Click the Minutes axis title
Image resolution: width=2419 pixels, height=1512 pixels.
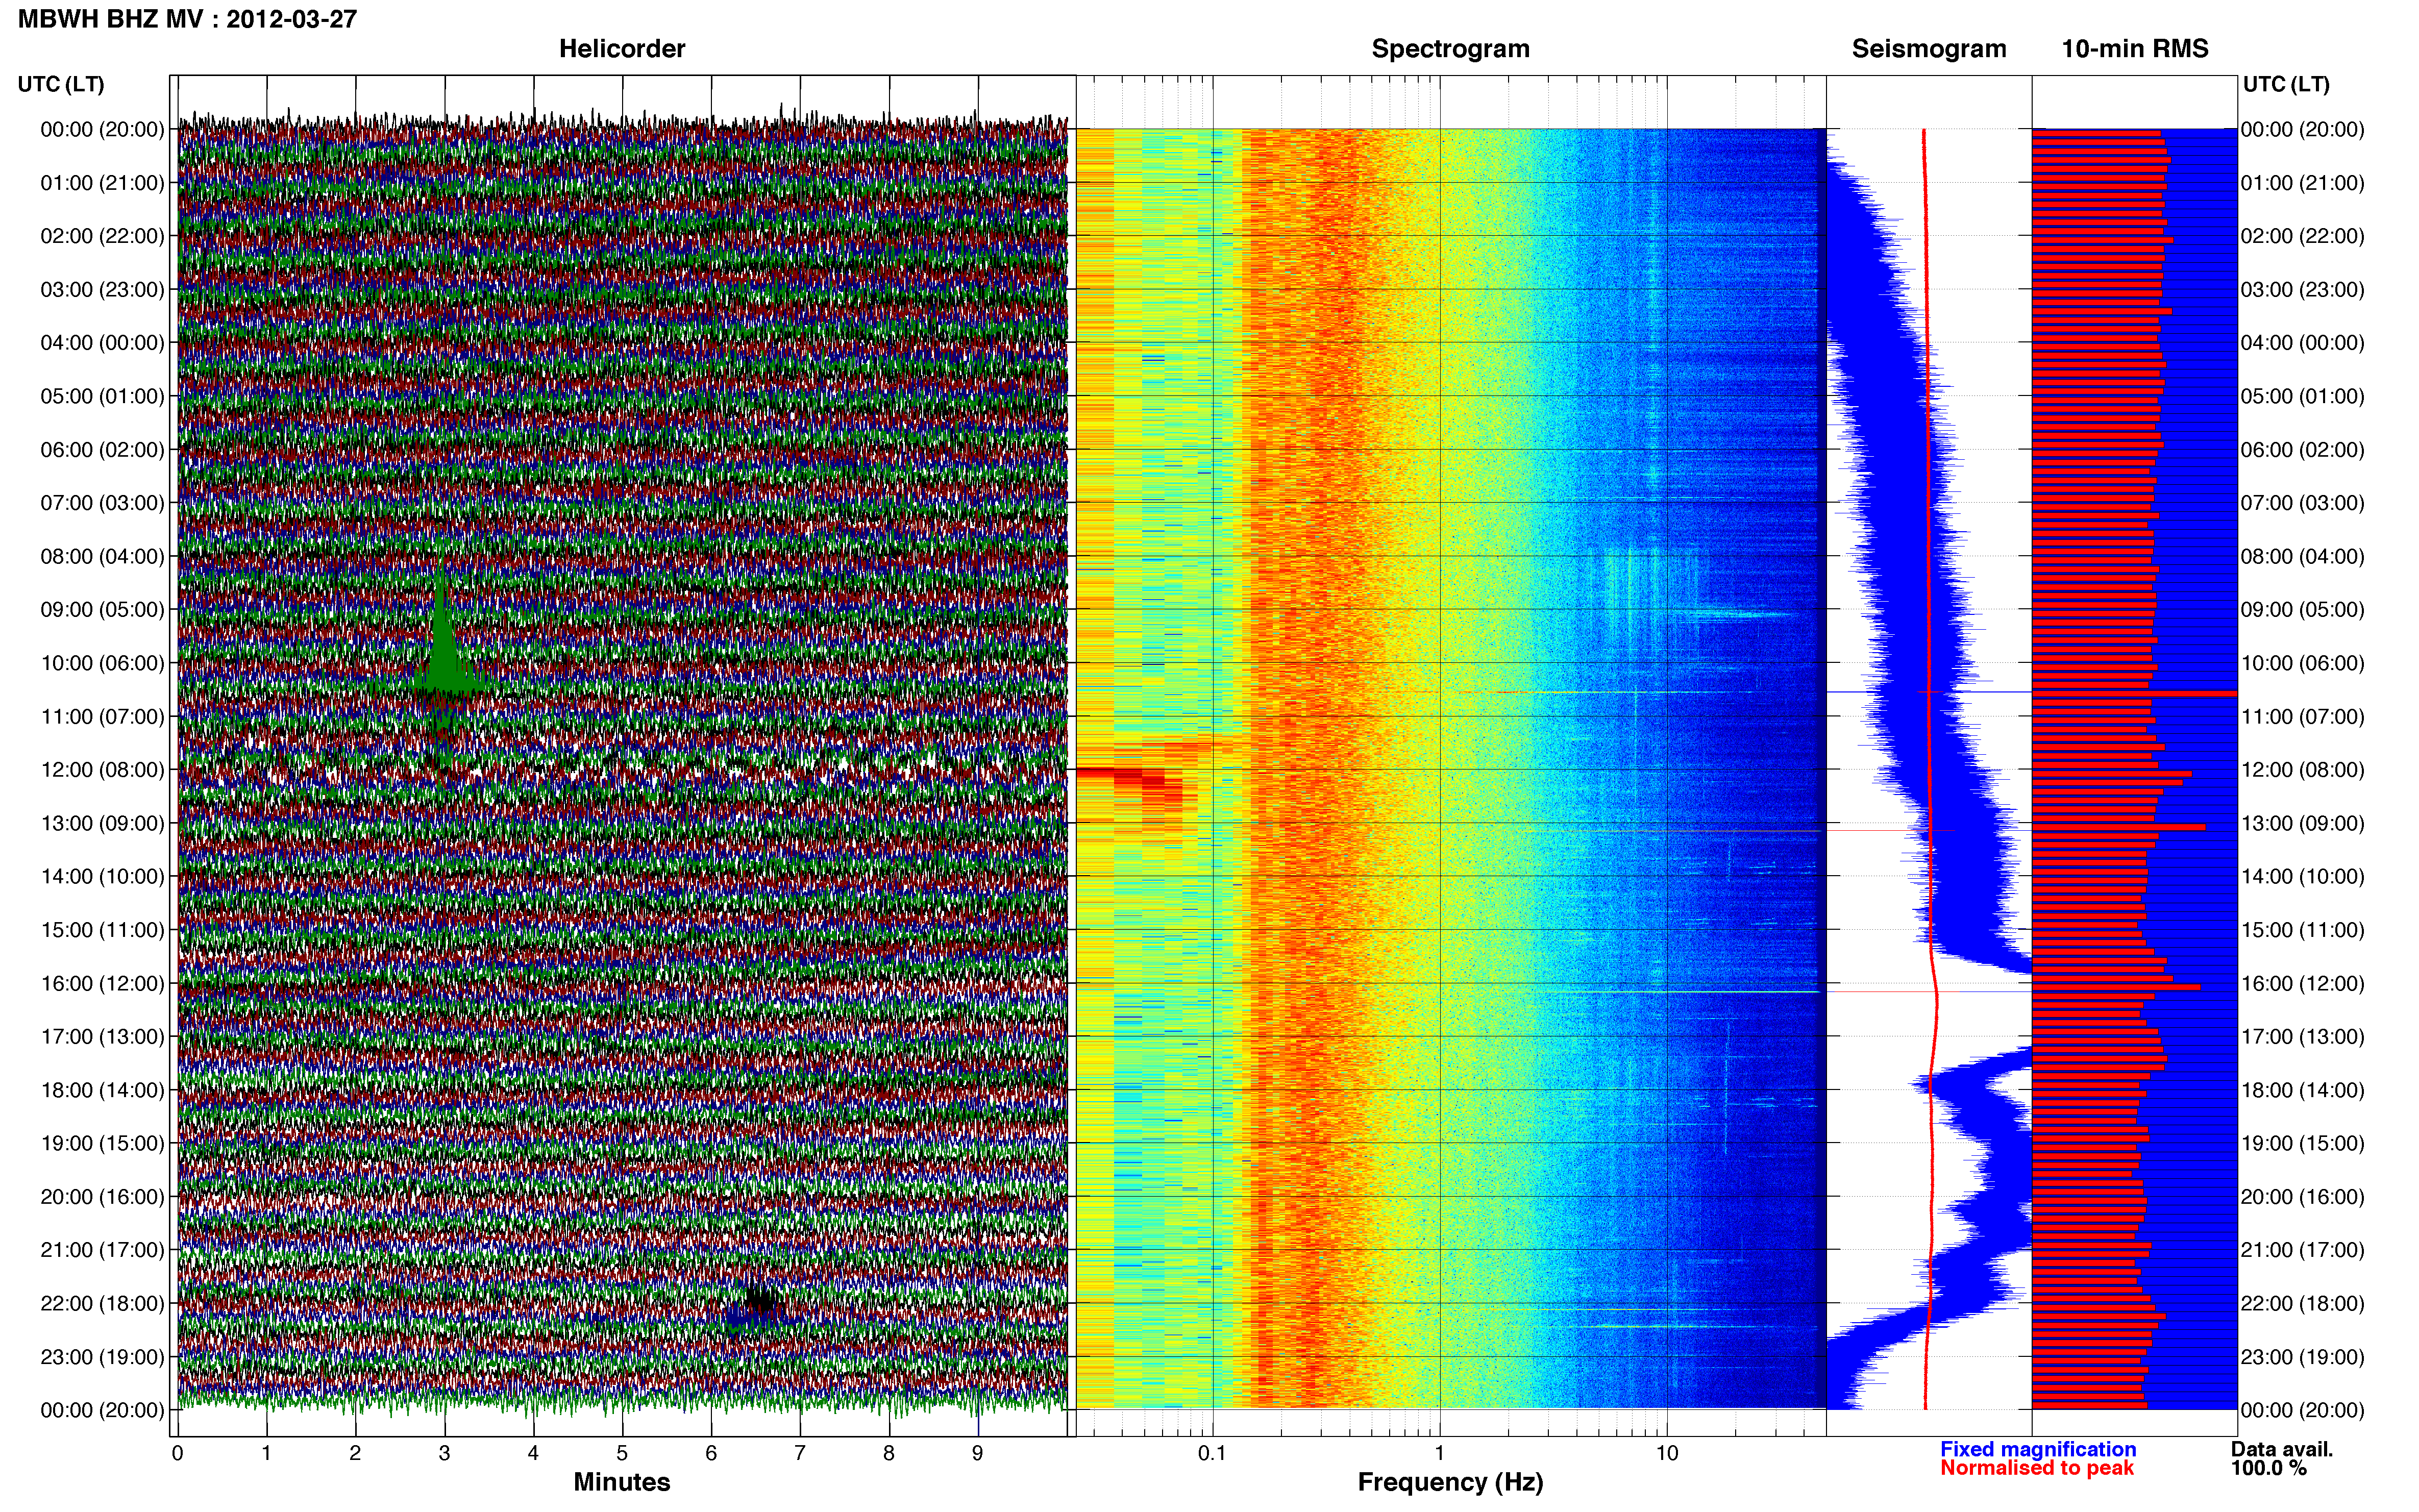coord(621,1482)
